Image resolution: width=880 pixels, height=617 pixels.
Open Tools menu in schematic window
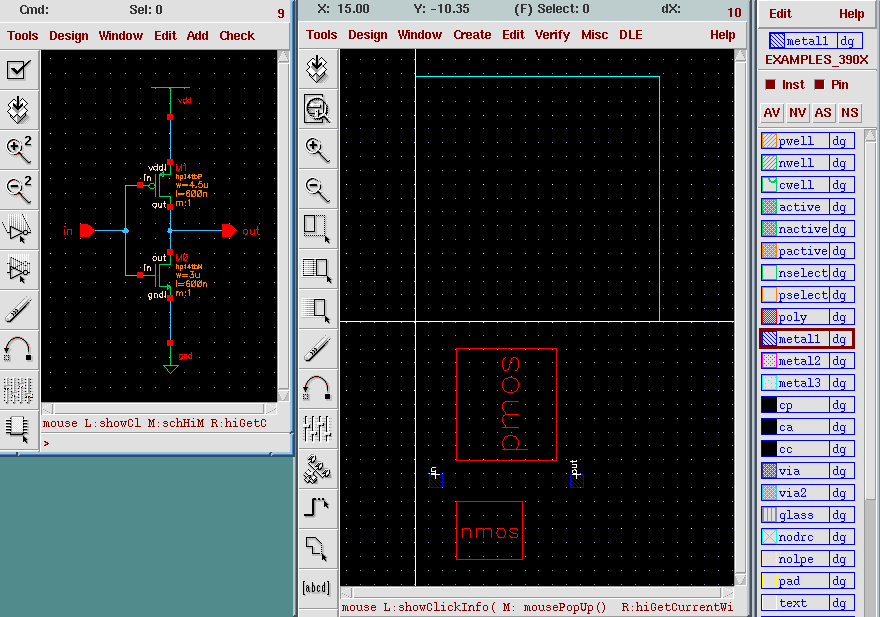click(x=22, y=36)
